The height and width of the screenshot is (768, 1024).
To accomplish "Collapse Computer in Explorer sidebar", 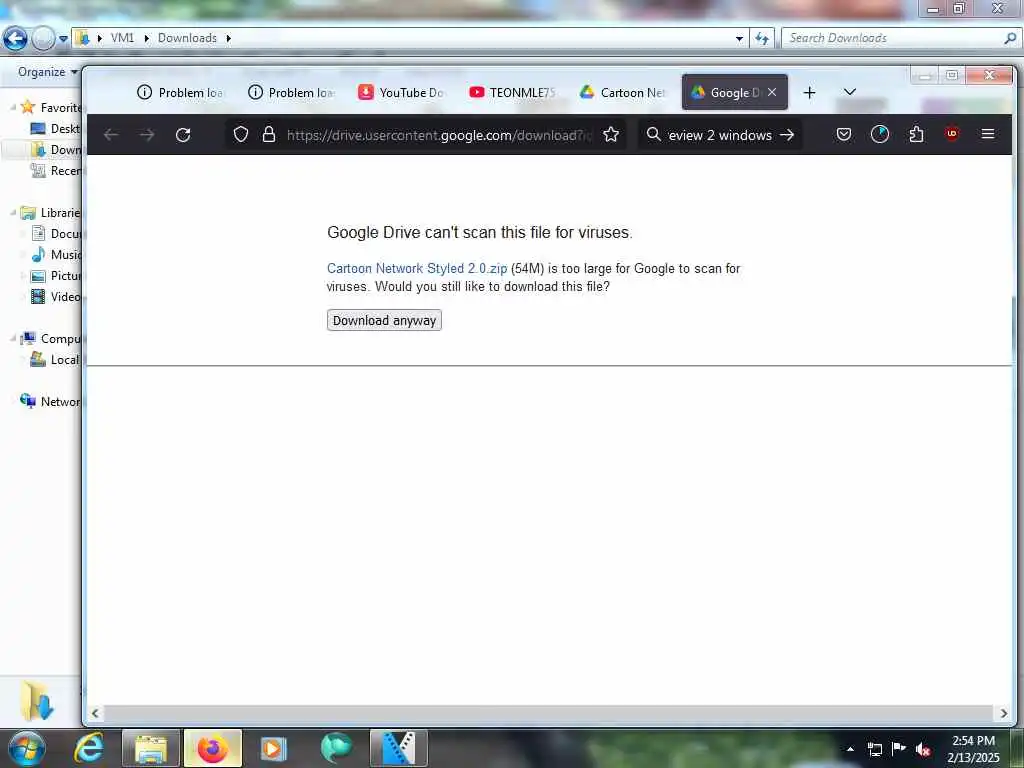I will coord(13,338).
